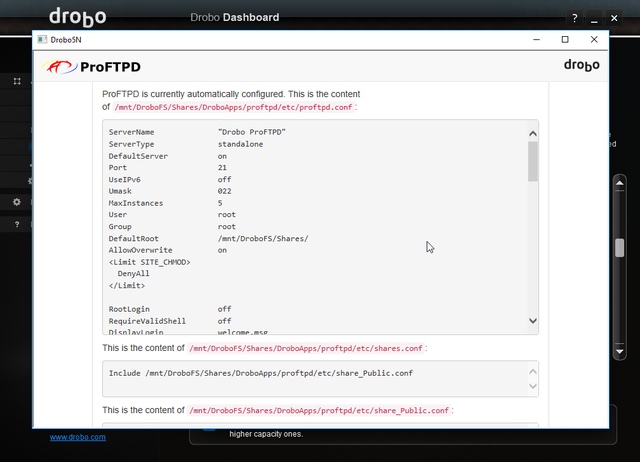This screenshot has width=640, height=462.
Task: Click the Dashboard scrollbar handle
Action: 620,248
